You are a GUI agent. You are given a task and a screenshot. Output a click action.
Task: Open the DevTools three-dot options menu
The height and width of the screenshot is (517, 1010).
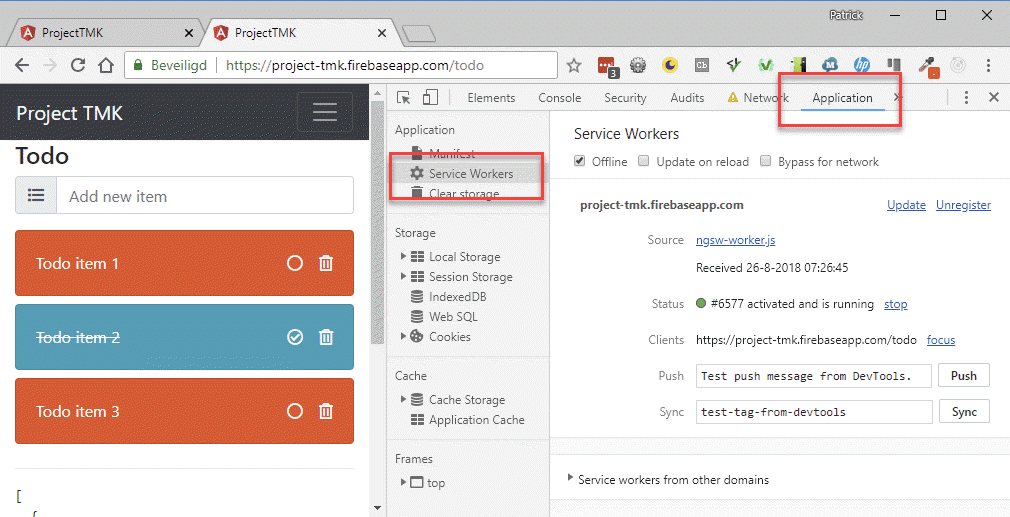[966, 97]
